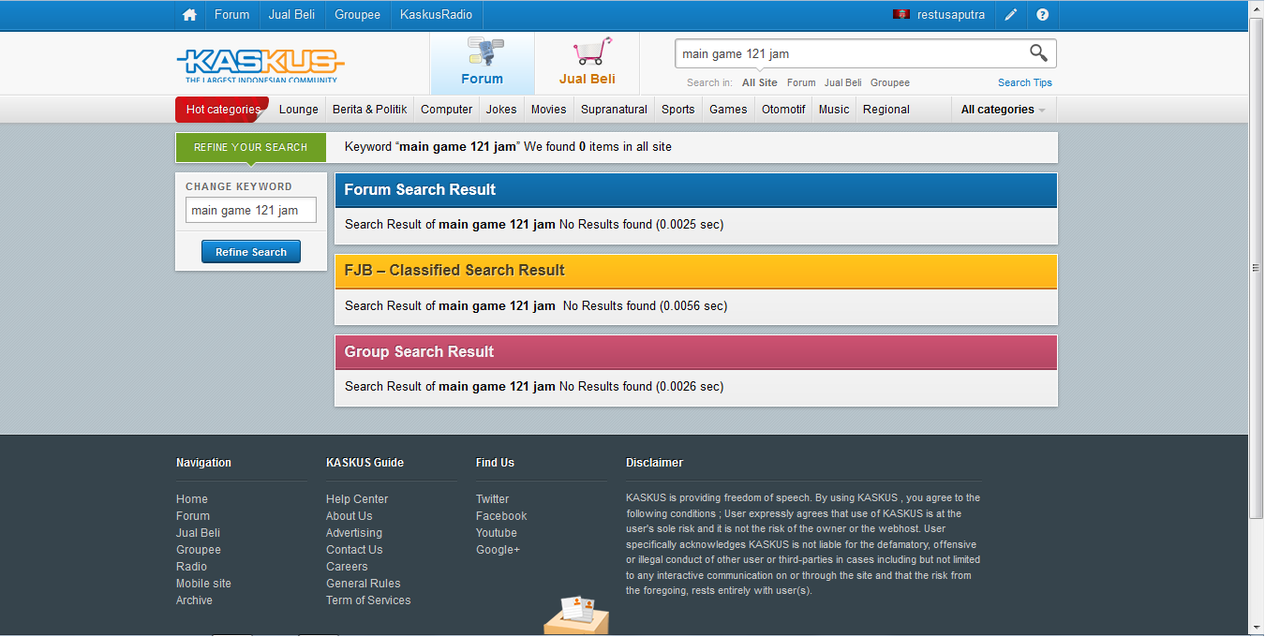Image resolution: width=1280 pixels, height=637 pixels.
Task: Open Forum in the top navigation bar
Action: coord(232,15)
